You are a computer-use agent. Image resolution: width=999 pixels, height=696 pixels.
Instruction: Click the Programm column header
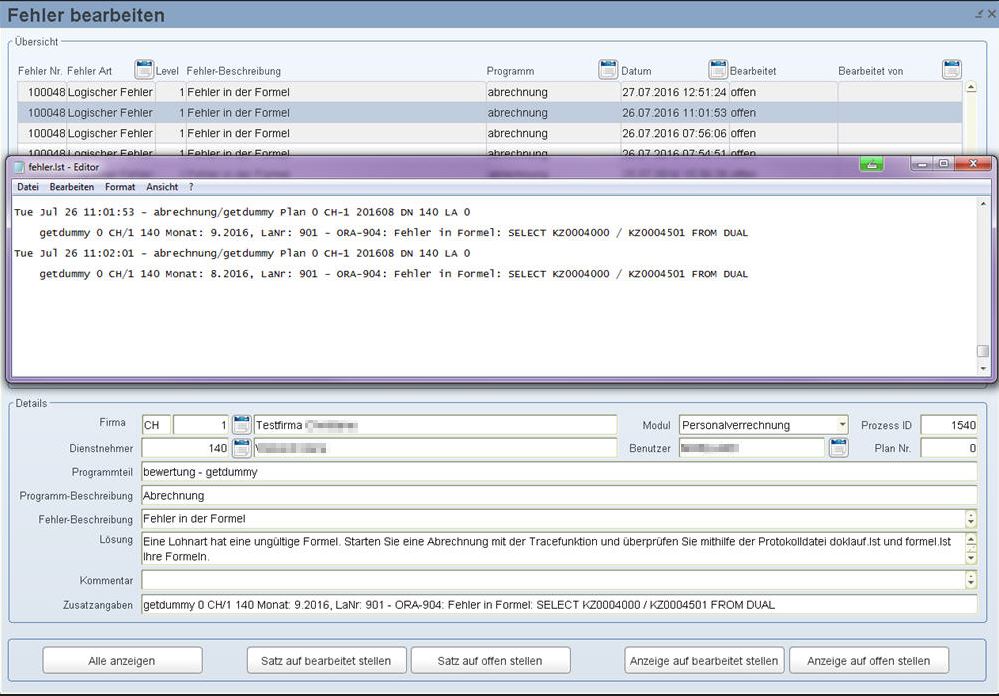(x=510, y=71)
